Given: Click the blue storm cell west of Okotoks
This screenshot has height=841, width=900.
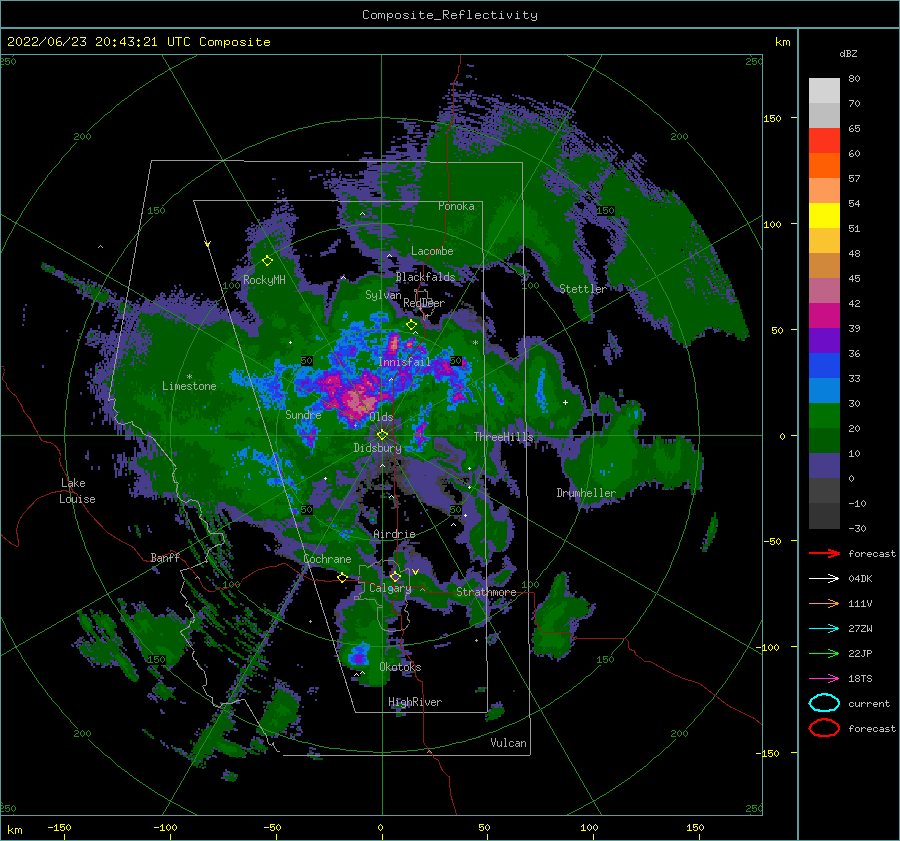Looking at the screenshot, I should coord(359,654).
